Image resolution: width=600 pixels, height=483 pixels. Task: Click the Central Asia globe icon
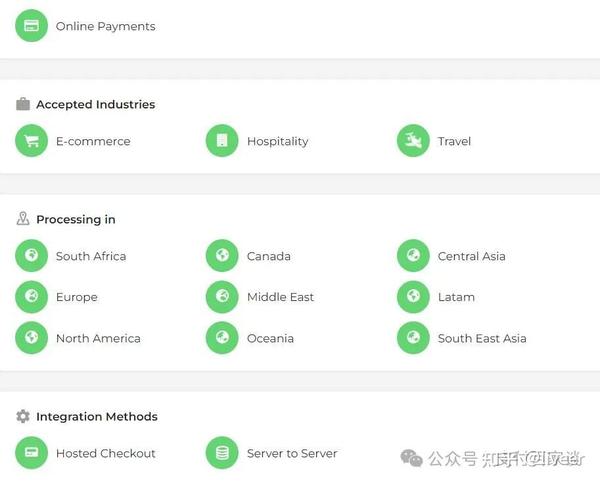pos(413,255)
